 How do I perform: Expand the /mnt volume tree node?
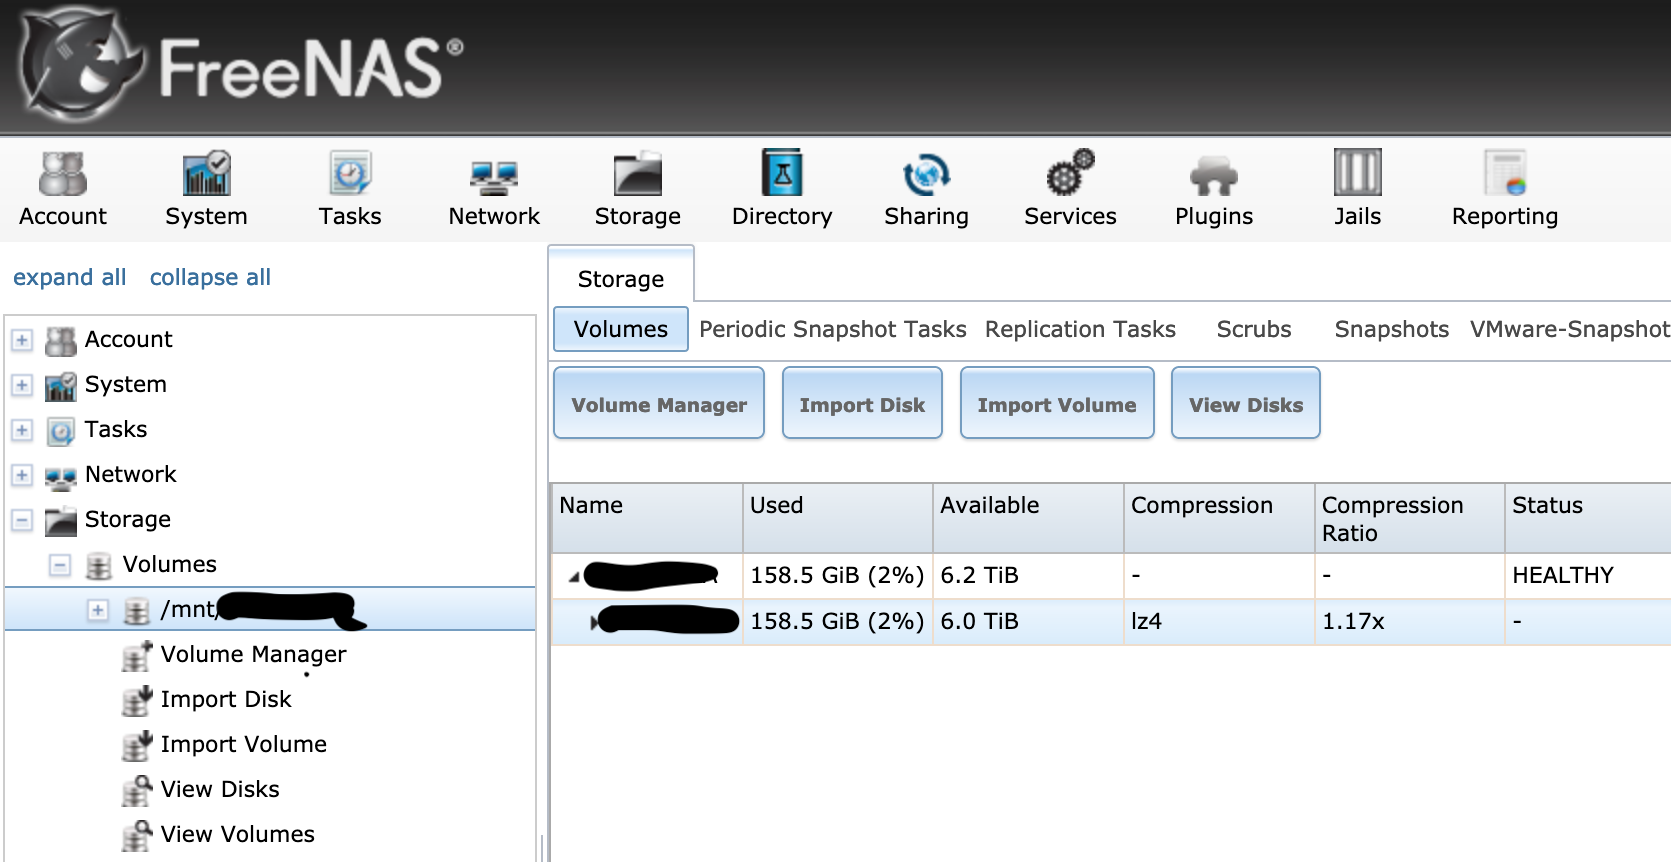click(98, 610)
